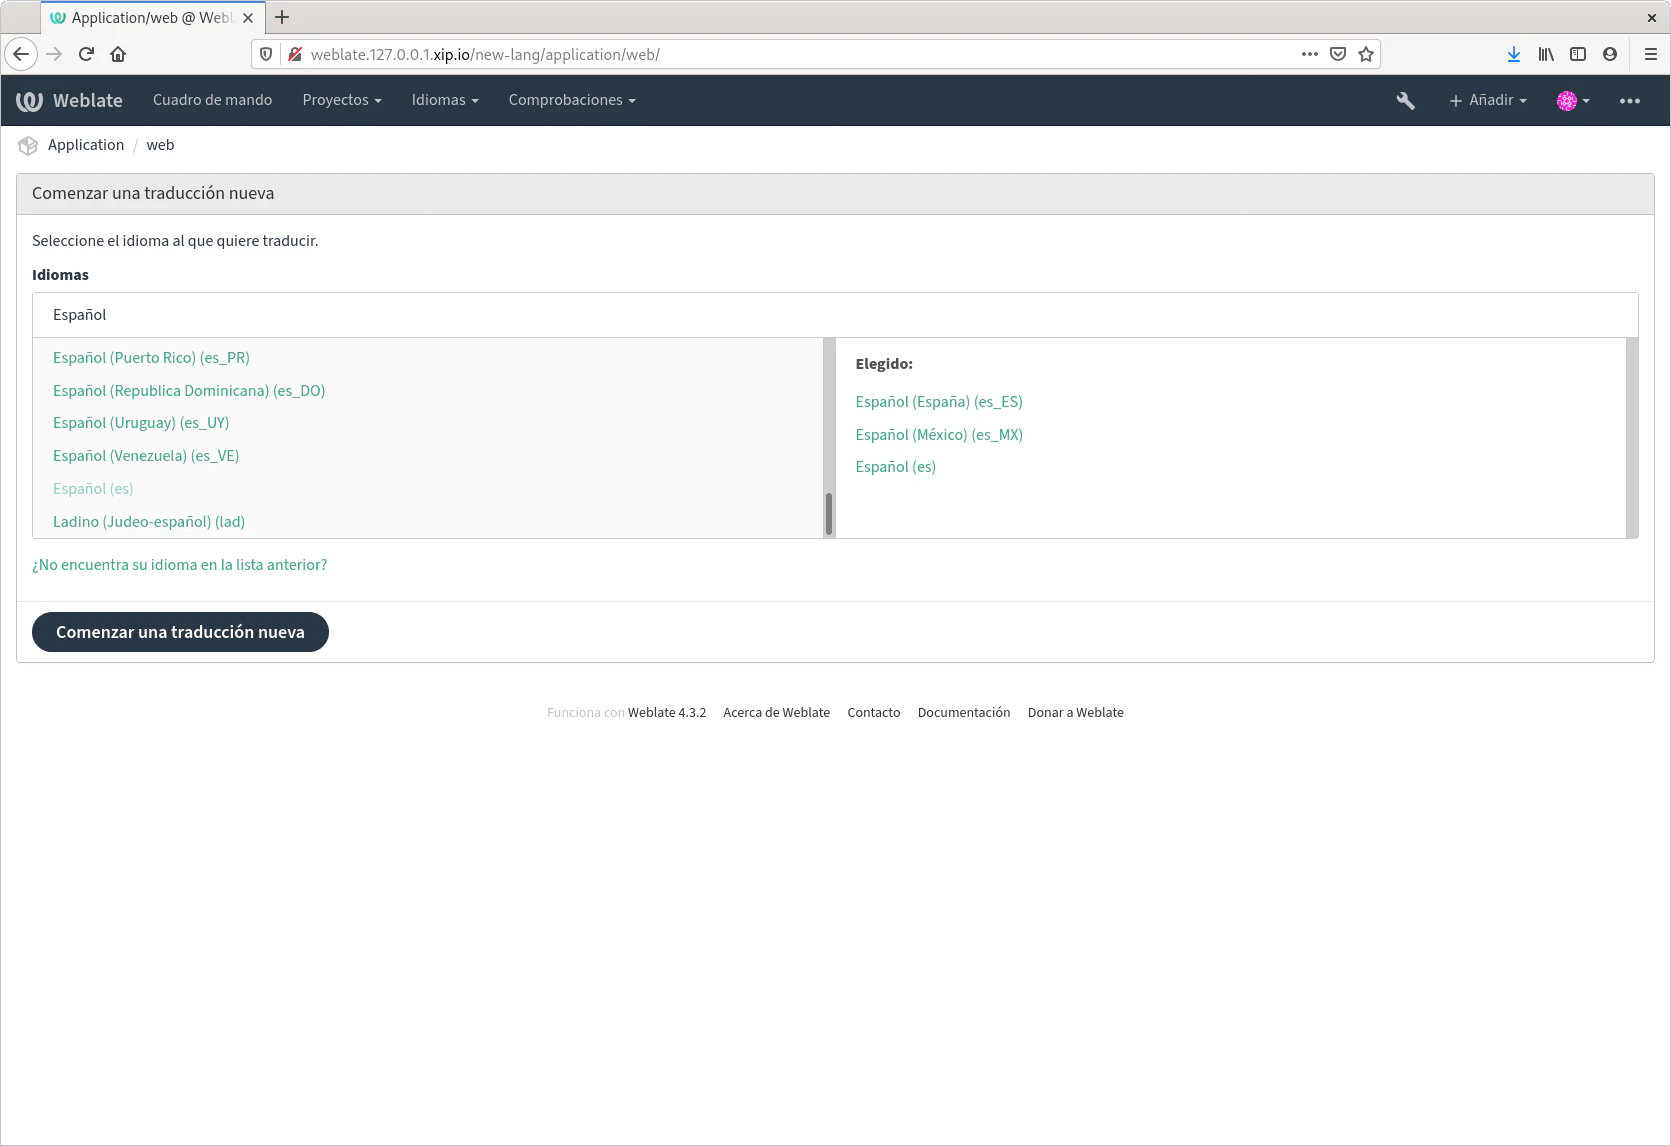
Task: Select Español (Uruguay) (es_UY) language
Action: pyautogui.click(x=141, y=423)
